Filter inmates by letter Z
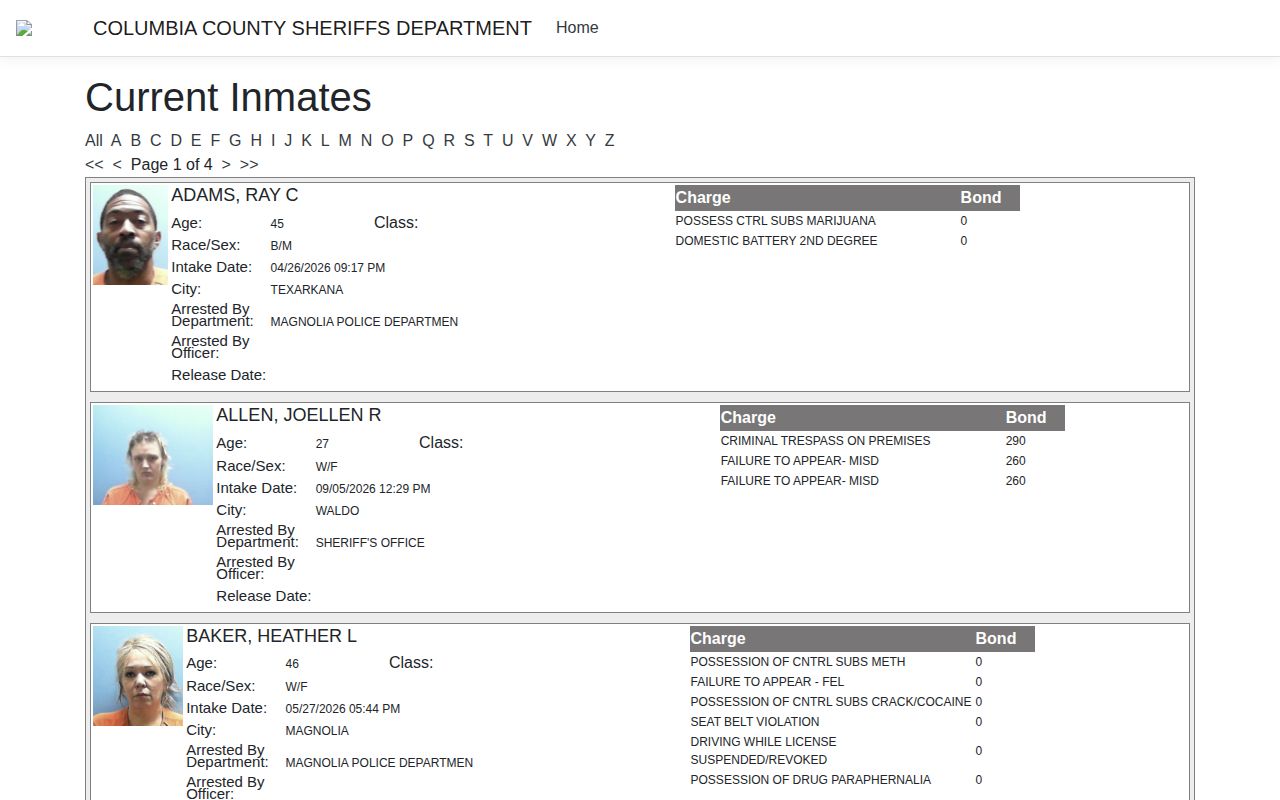1280x800 pixels. 609,140
